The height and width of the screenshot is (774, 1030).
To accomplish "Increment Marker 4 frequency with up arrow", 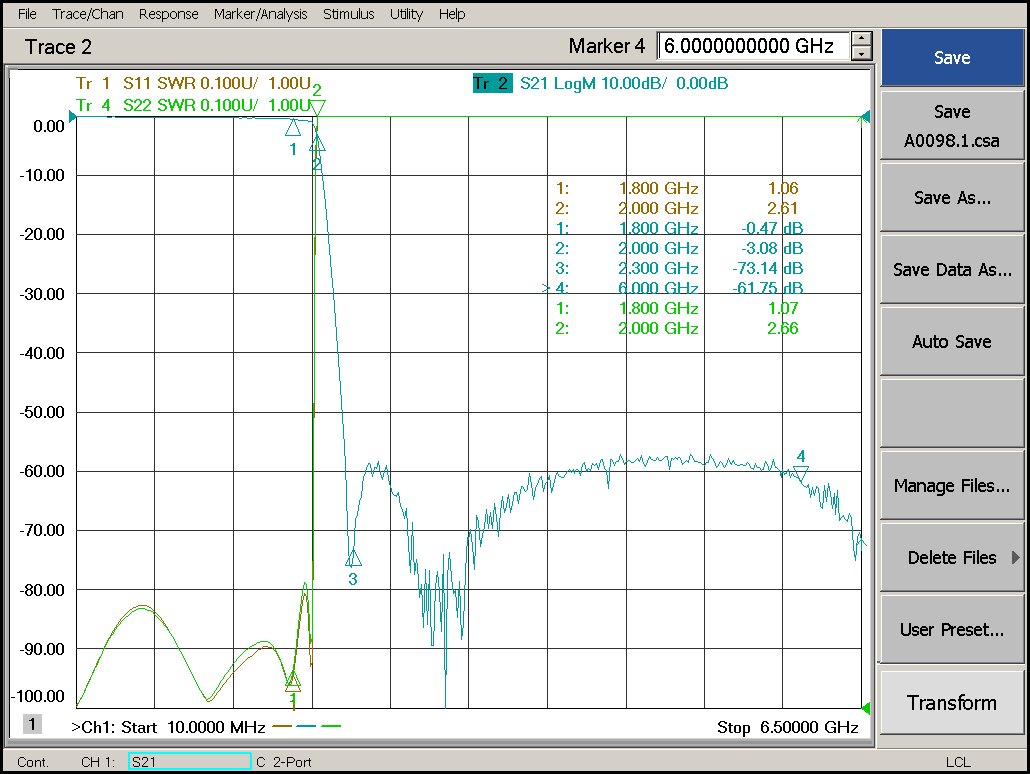I will pyautogui.click(x=861, y=39).
